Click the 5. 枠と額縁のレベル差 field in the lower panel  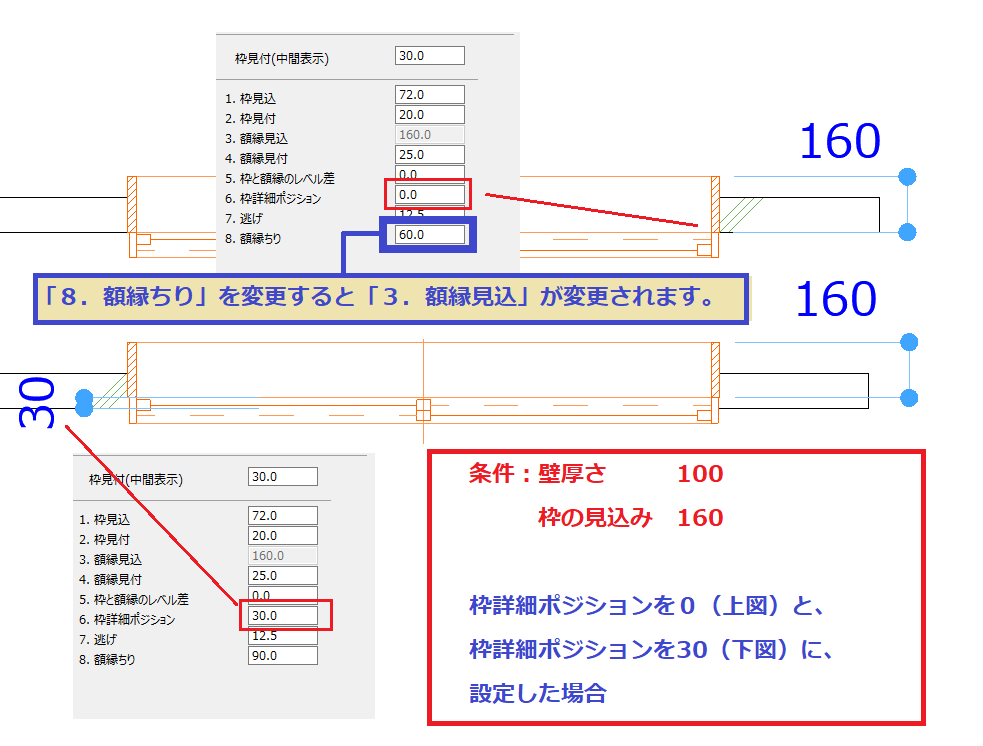tap(283, 594)
